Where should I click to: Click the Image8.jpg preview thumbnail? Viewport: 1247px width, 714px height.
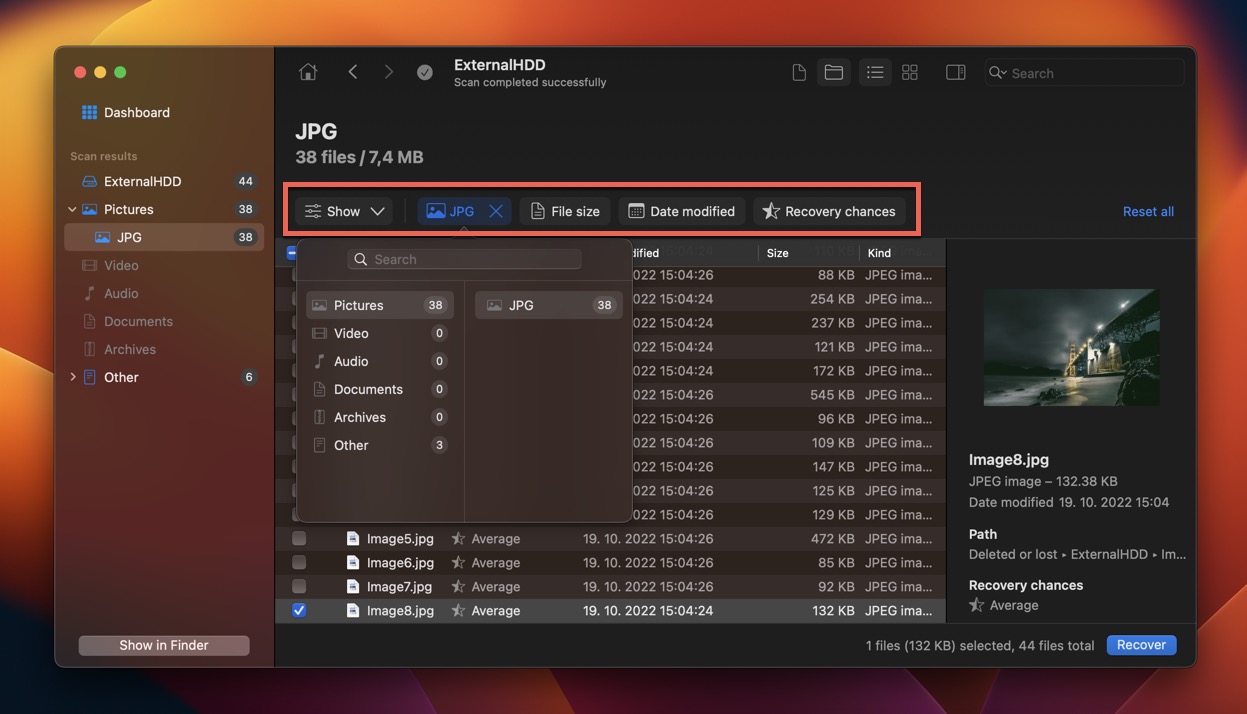coord(1071,347)
